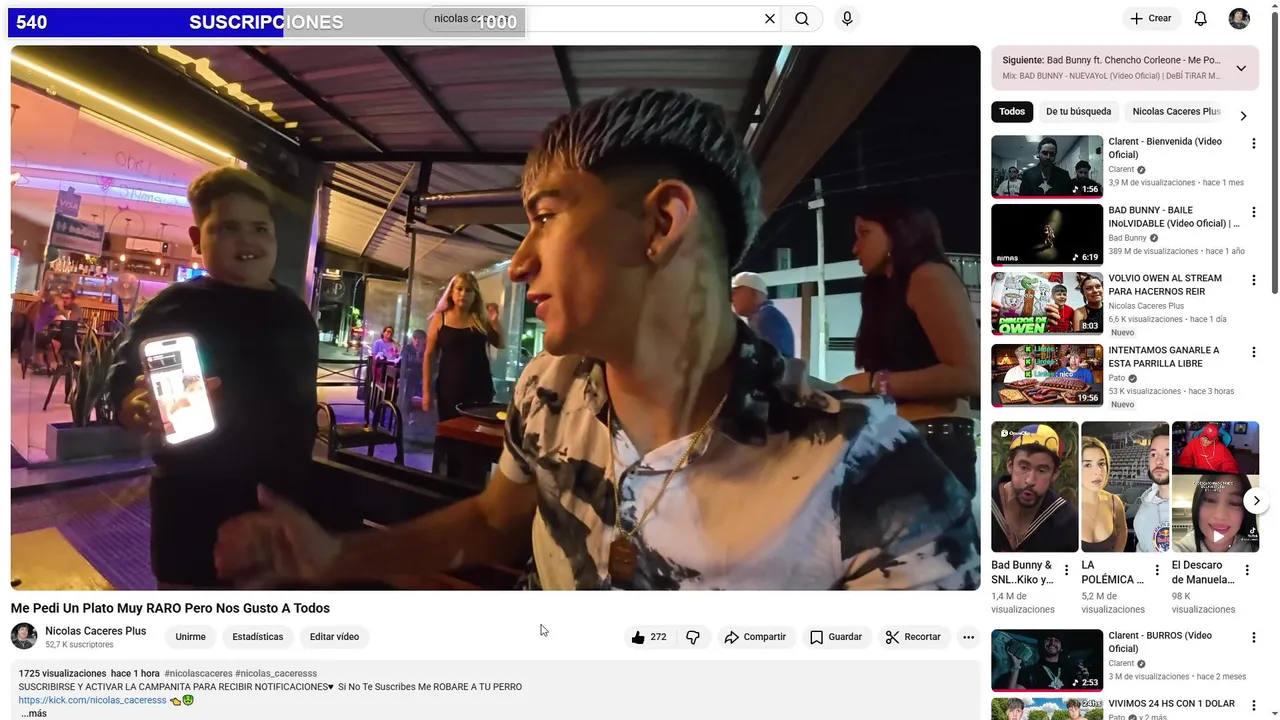Open the VOLVIO OWEN AL STREAM thumbnail
Image resolution: width=1280 pixels, height=720 pixels.
[1047, 304]
